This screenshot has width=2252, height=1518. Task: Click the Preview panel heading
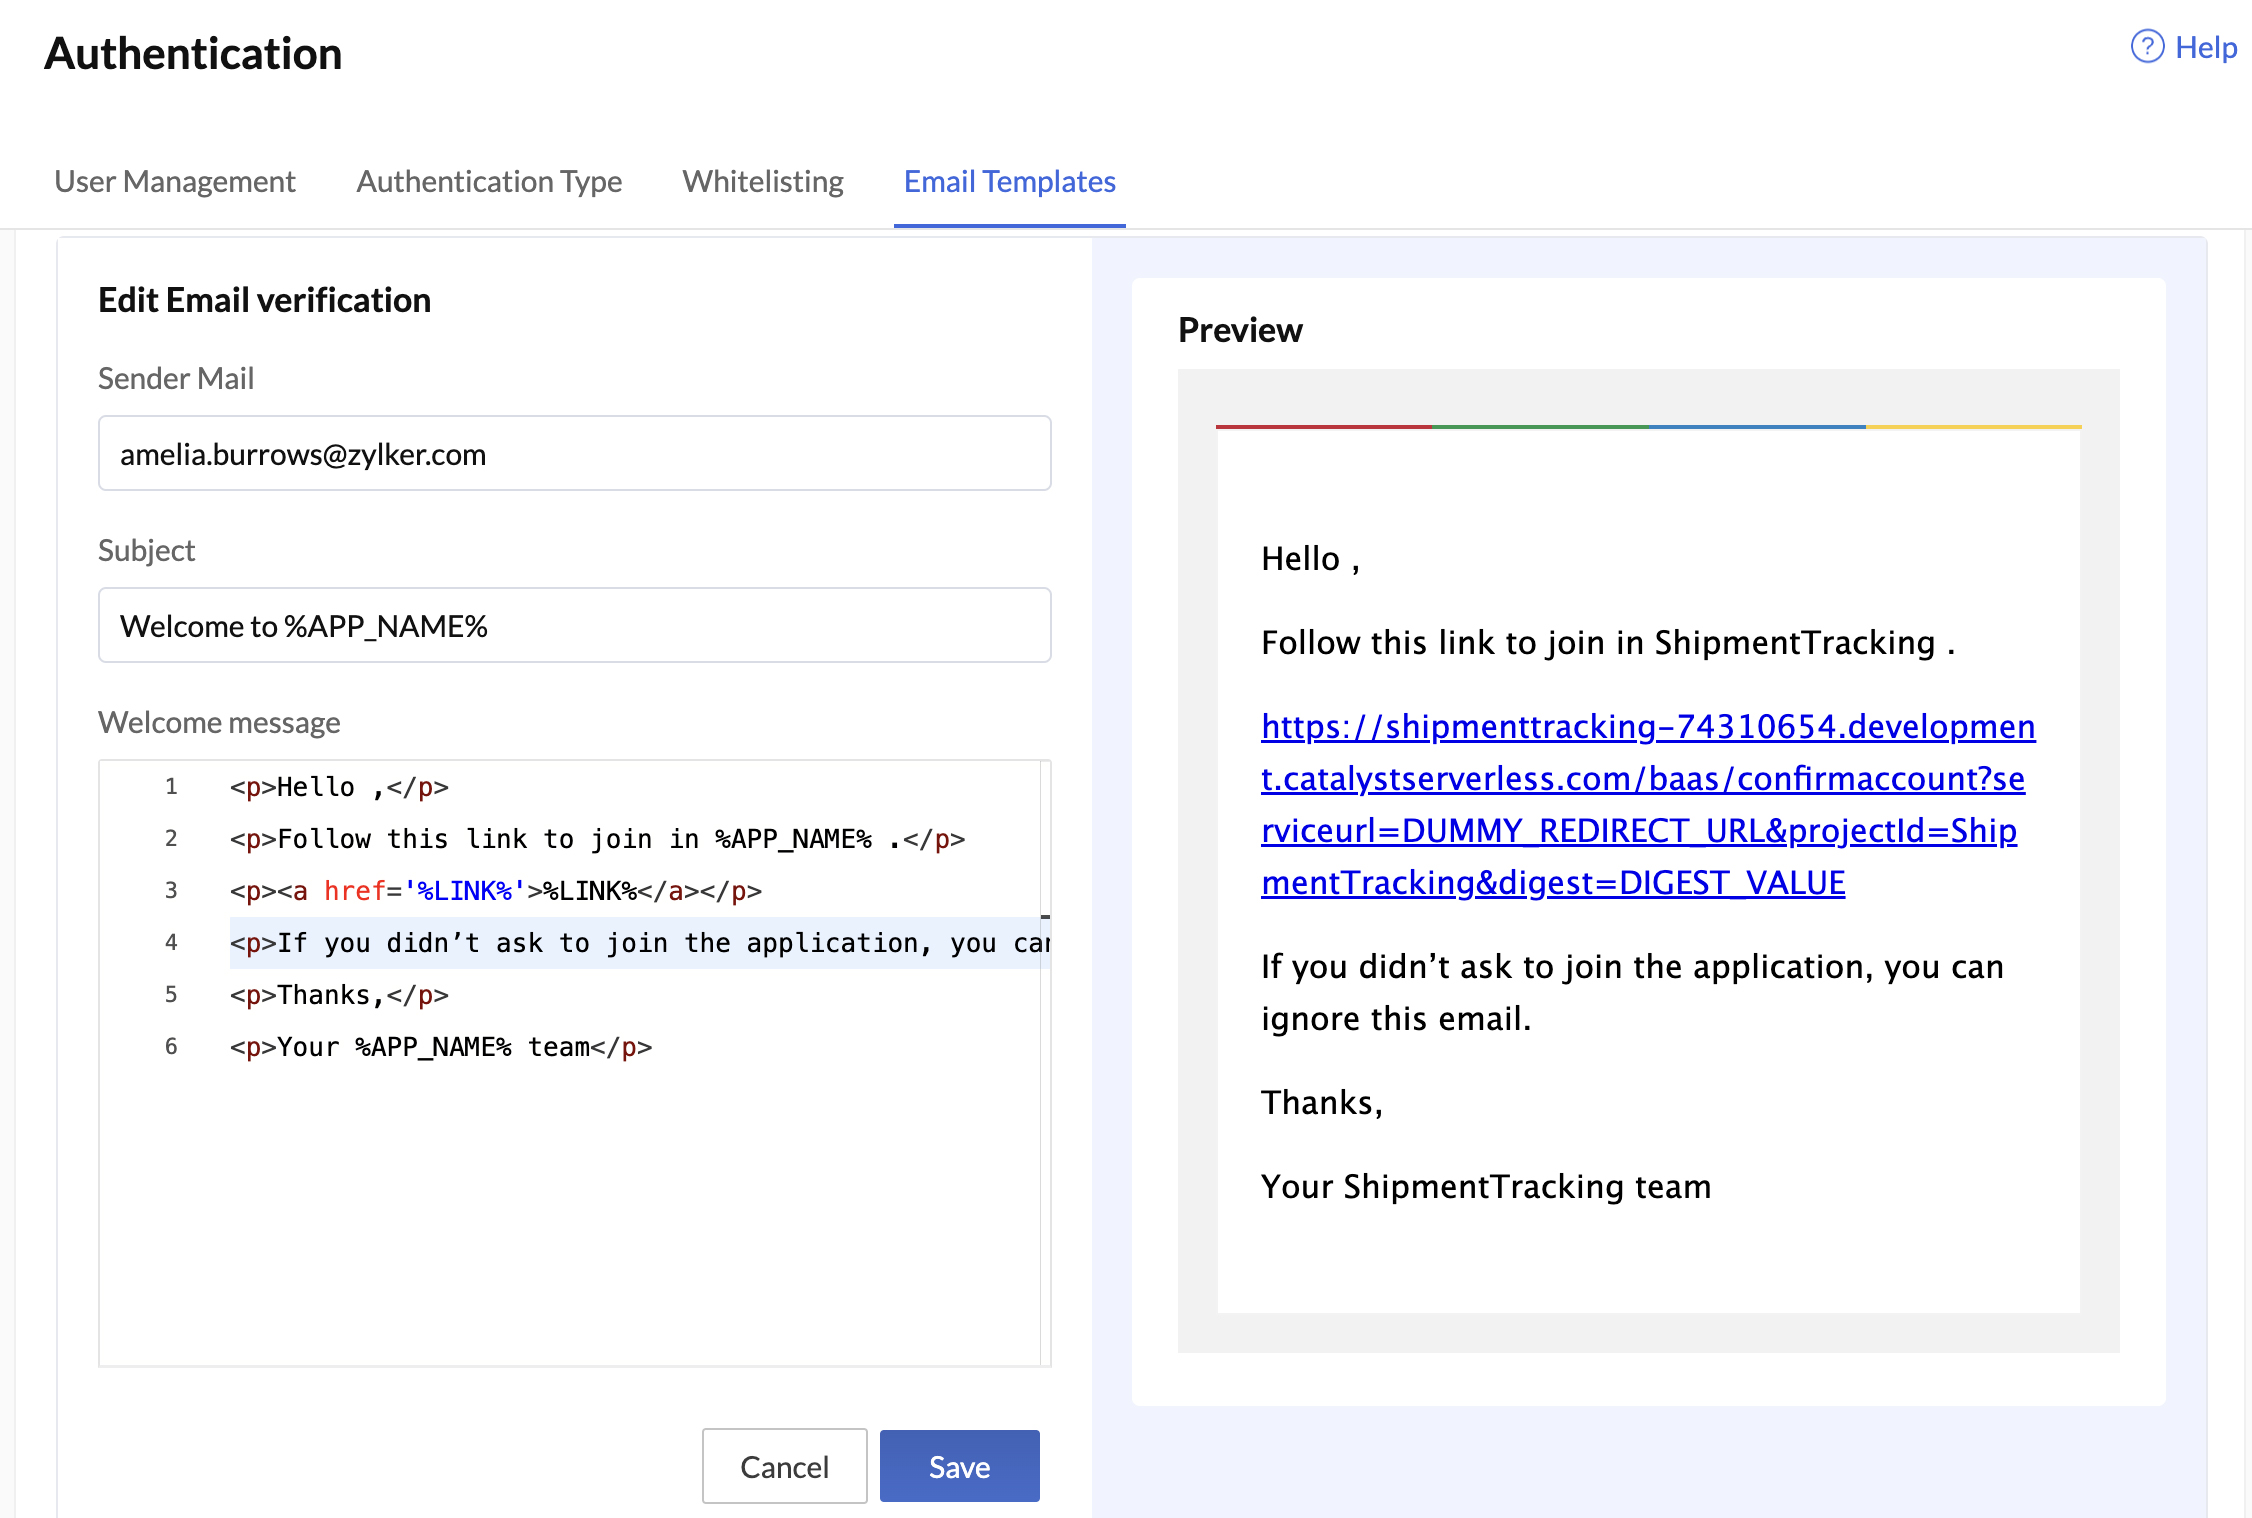pos(1240,329)
